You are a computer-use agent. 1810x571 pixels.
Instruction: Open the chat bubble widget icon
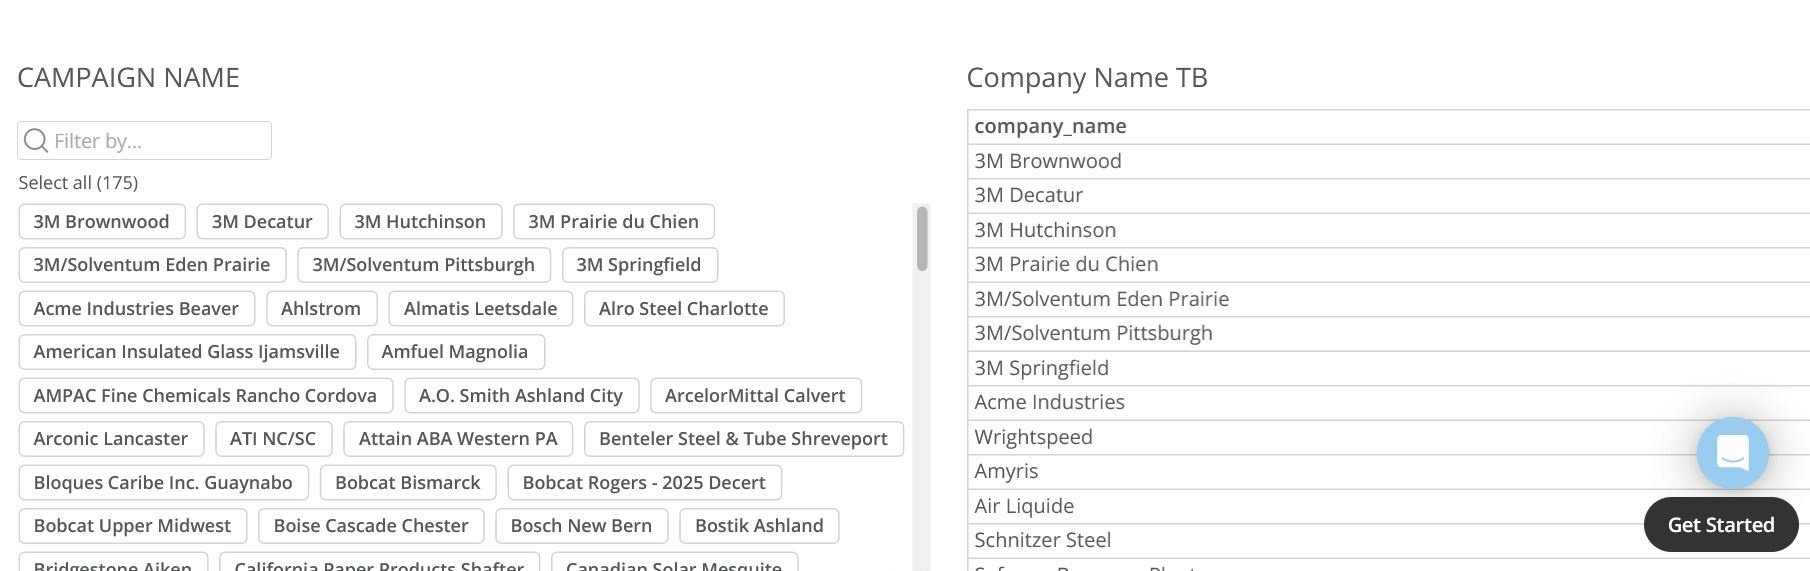1732,453
